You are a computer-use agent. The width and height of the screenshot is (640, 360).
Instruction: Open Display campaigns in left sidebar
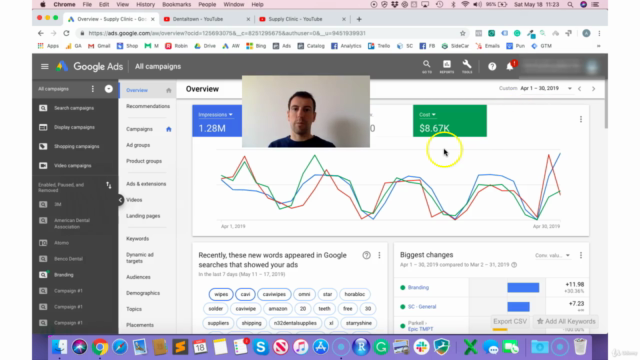74,127
